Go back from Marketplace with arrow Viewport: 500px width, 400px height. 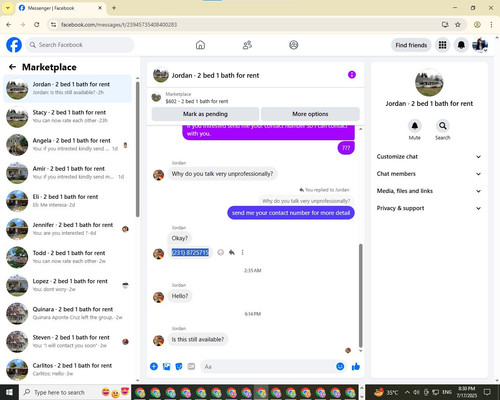[12, 67]
